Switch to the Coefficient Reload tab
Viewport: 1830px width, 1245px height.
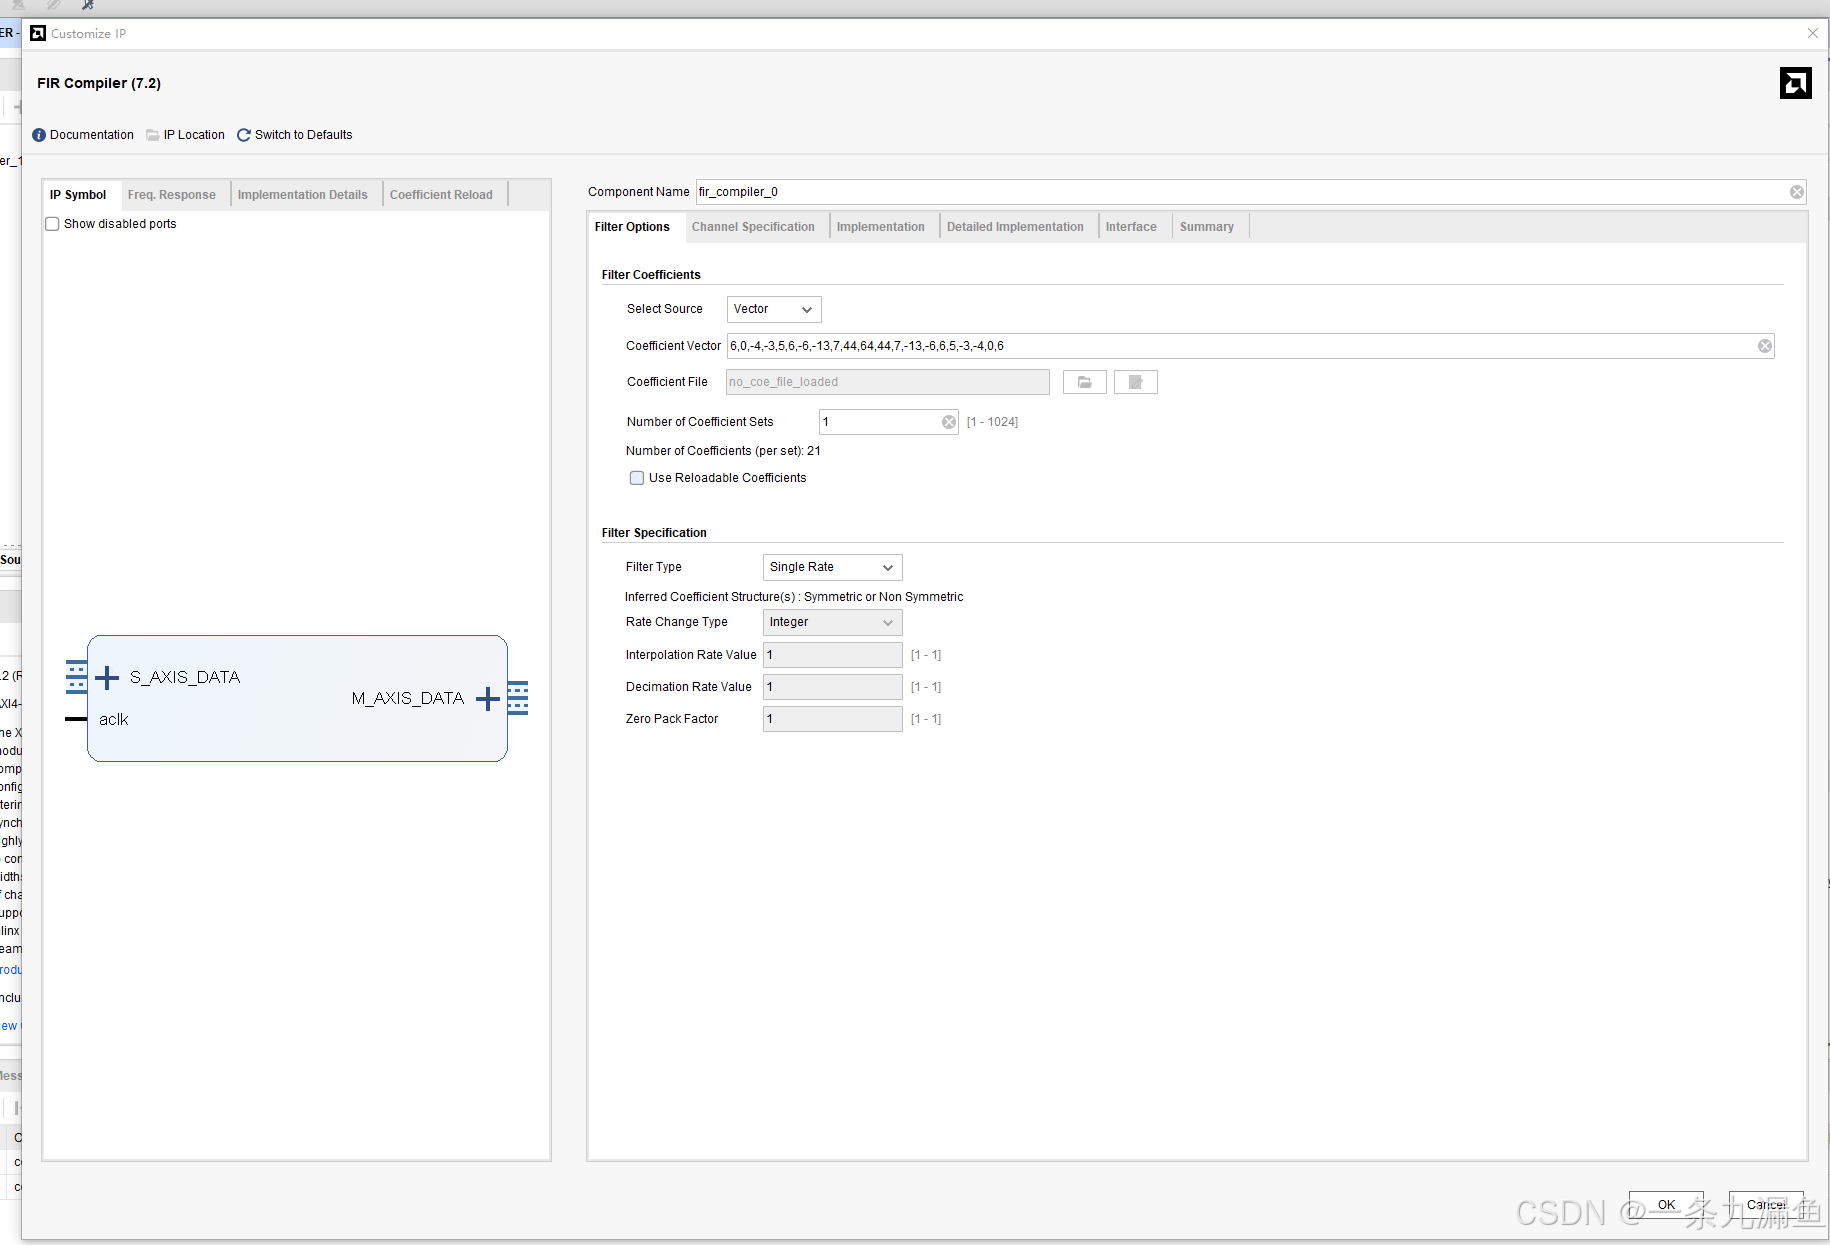(x=441, y=195)
